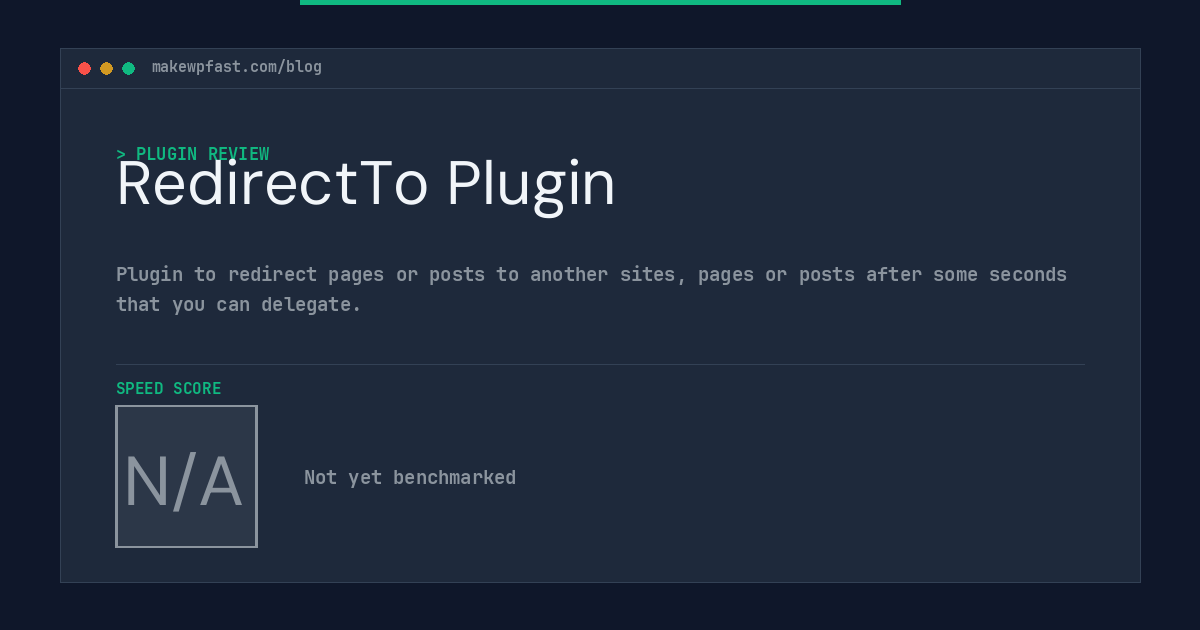Viewport: 1200px width, 630px height.
Task: Click the "SPEED SCORE" label
Action: point(169,388)
